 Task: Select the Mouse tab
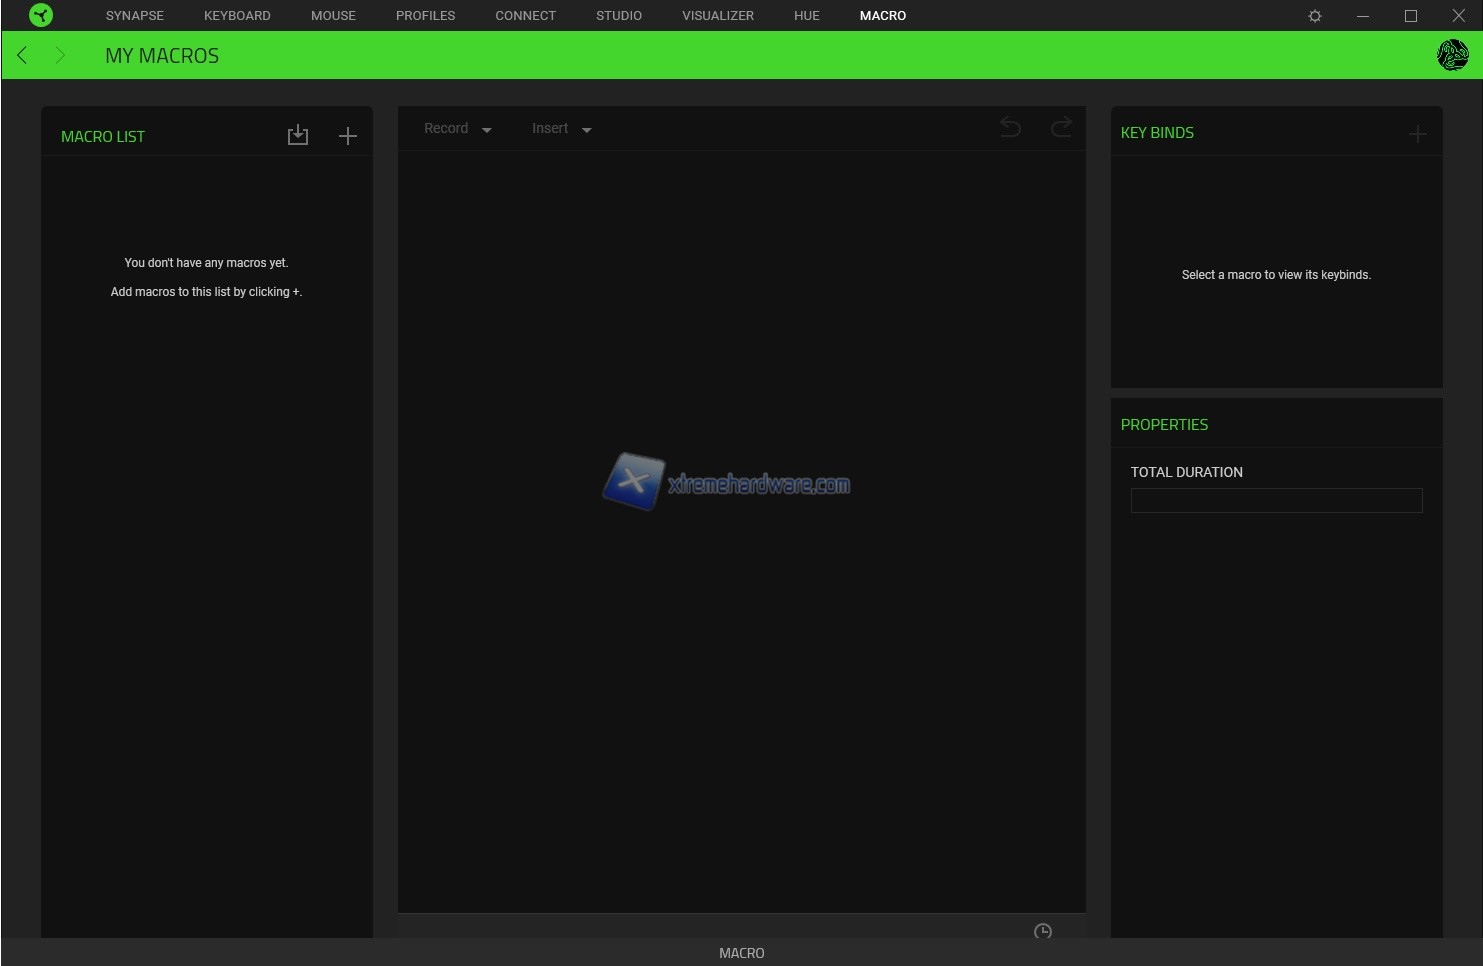[333, 16]
